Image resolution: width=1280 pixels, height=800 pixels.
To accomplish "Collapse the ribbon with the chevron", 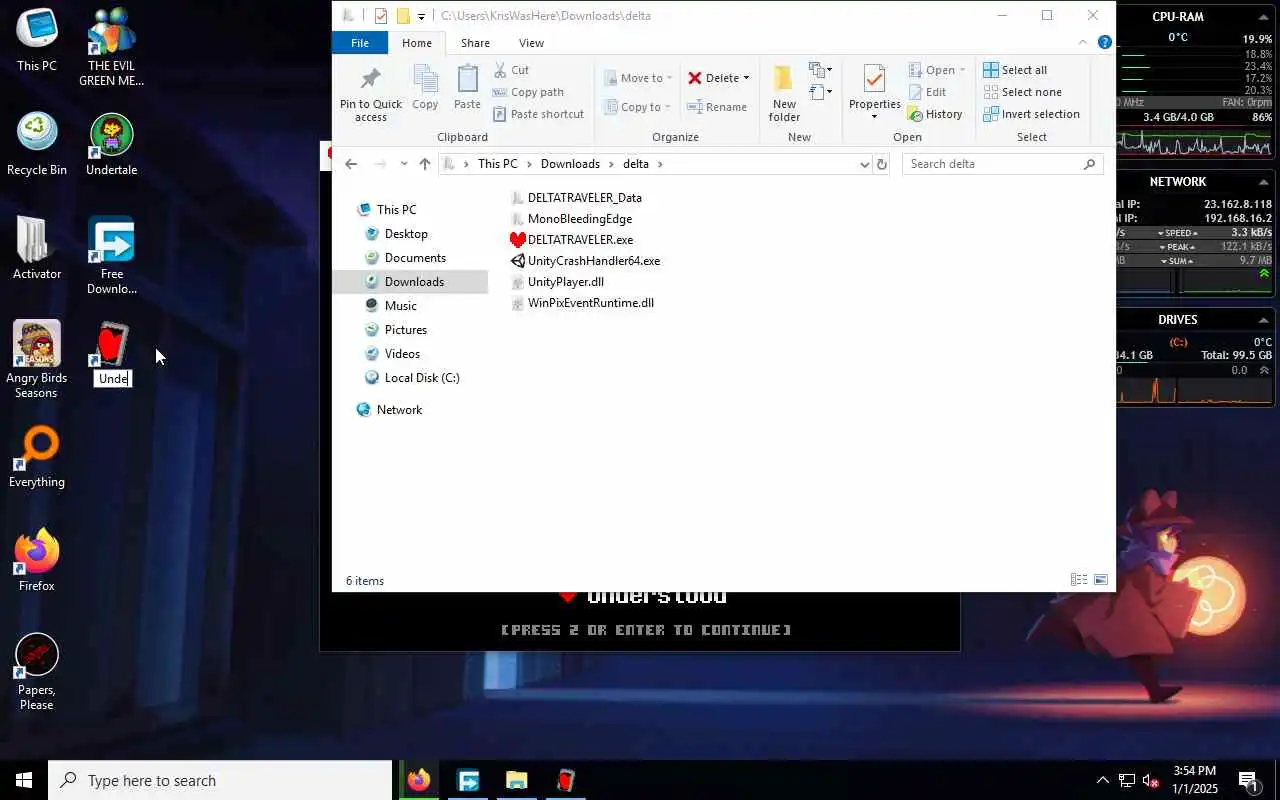I will (x=1083, y=42).
